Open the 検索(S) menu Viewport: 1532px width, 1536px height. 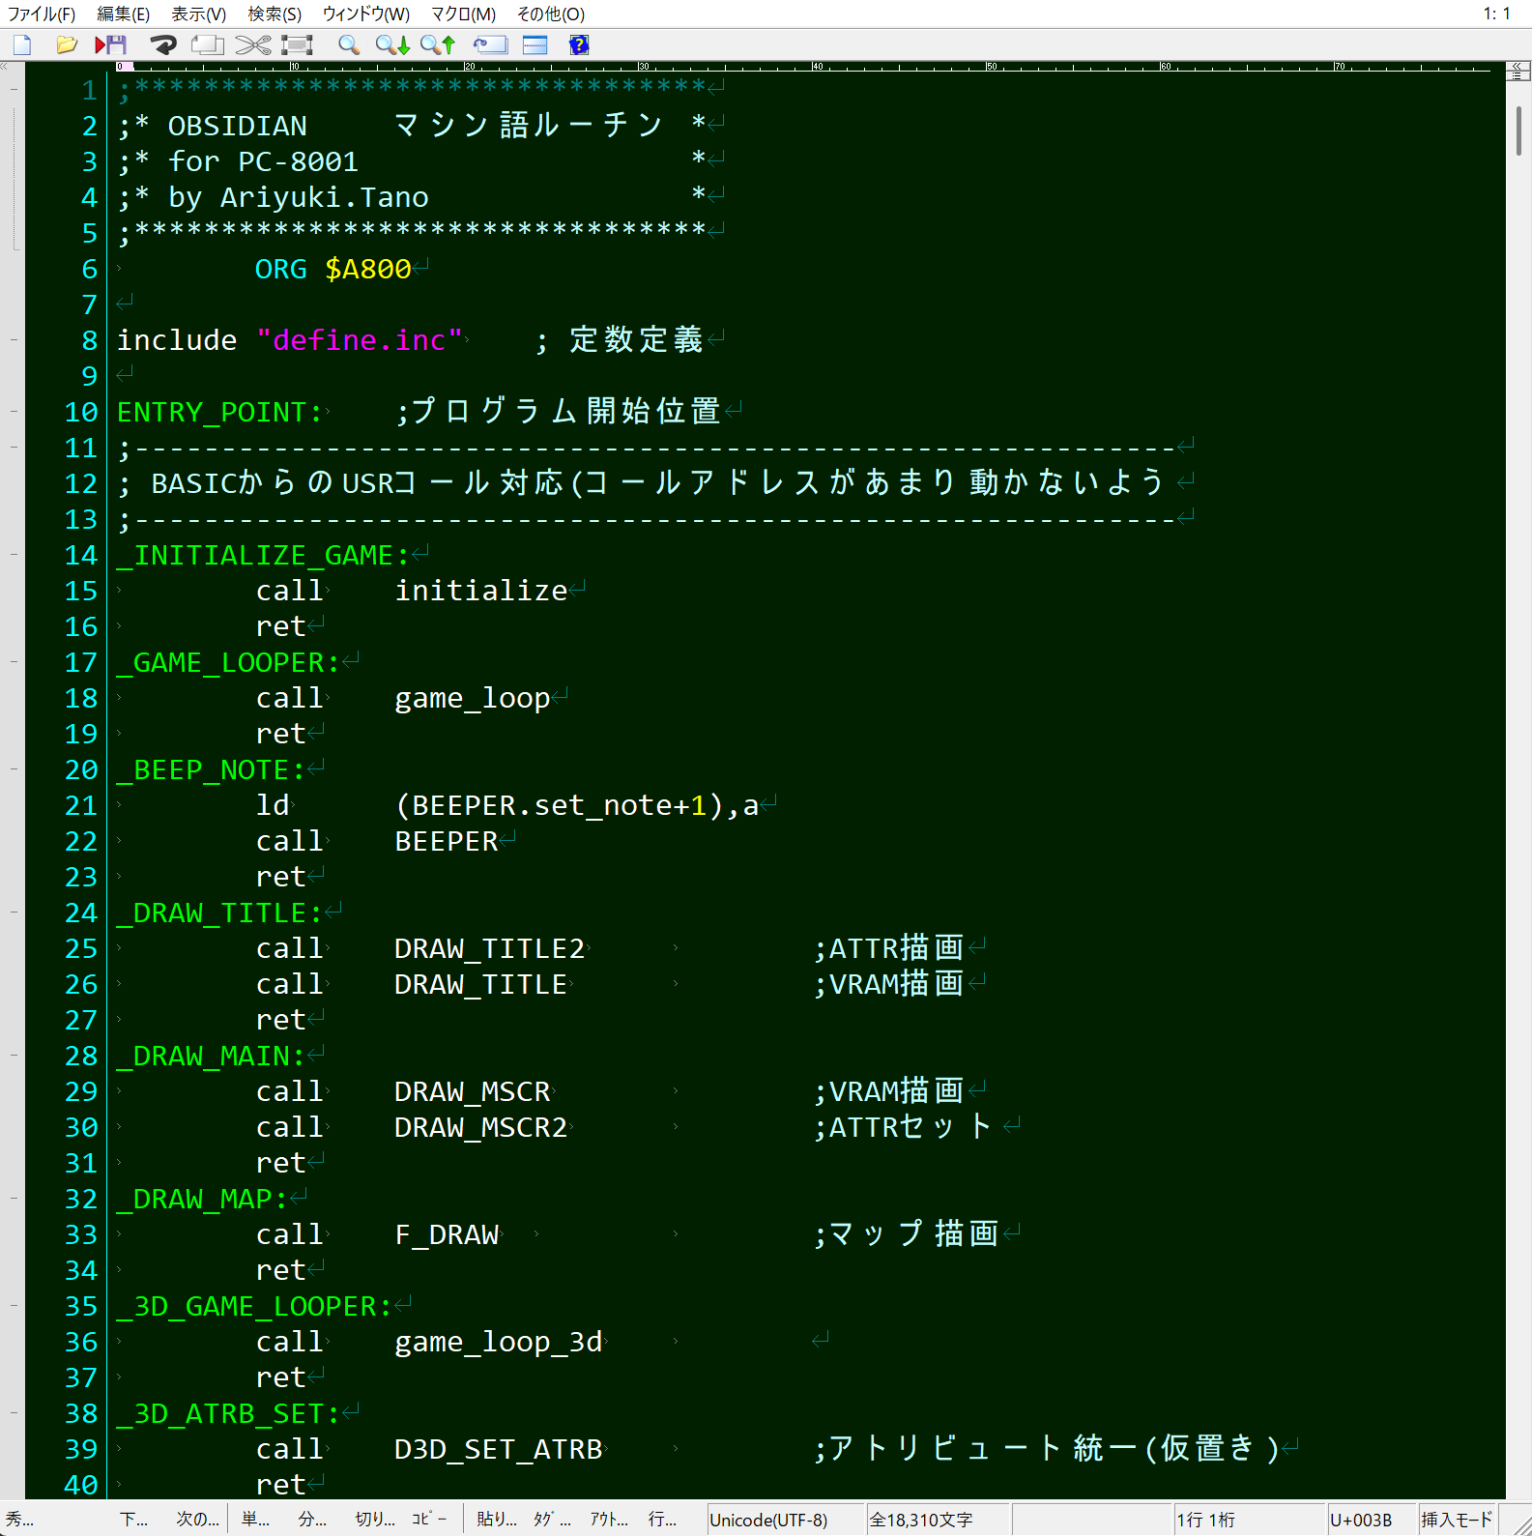(x=272, y=14)
